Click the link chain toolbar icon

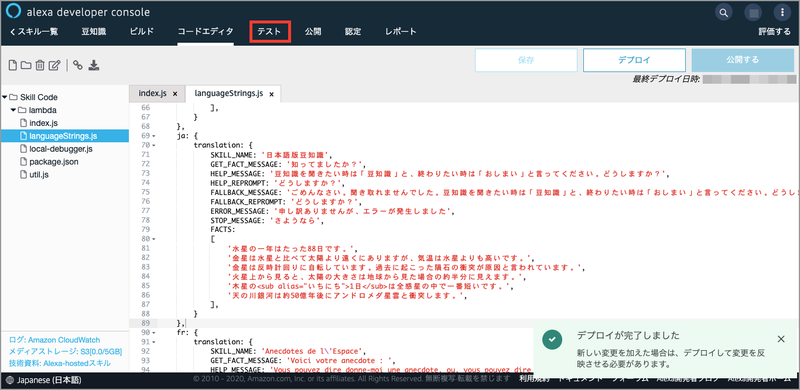[78, 65]
